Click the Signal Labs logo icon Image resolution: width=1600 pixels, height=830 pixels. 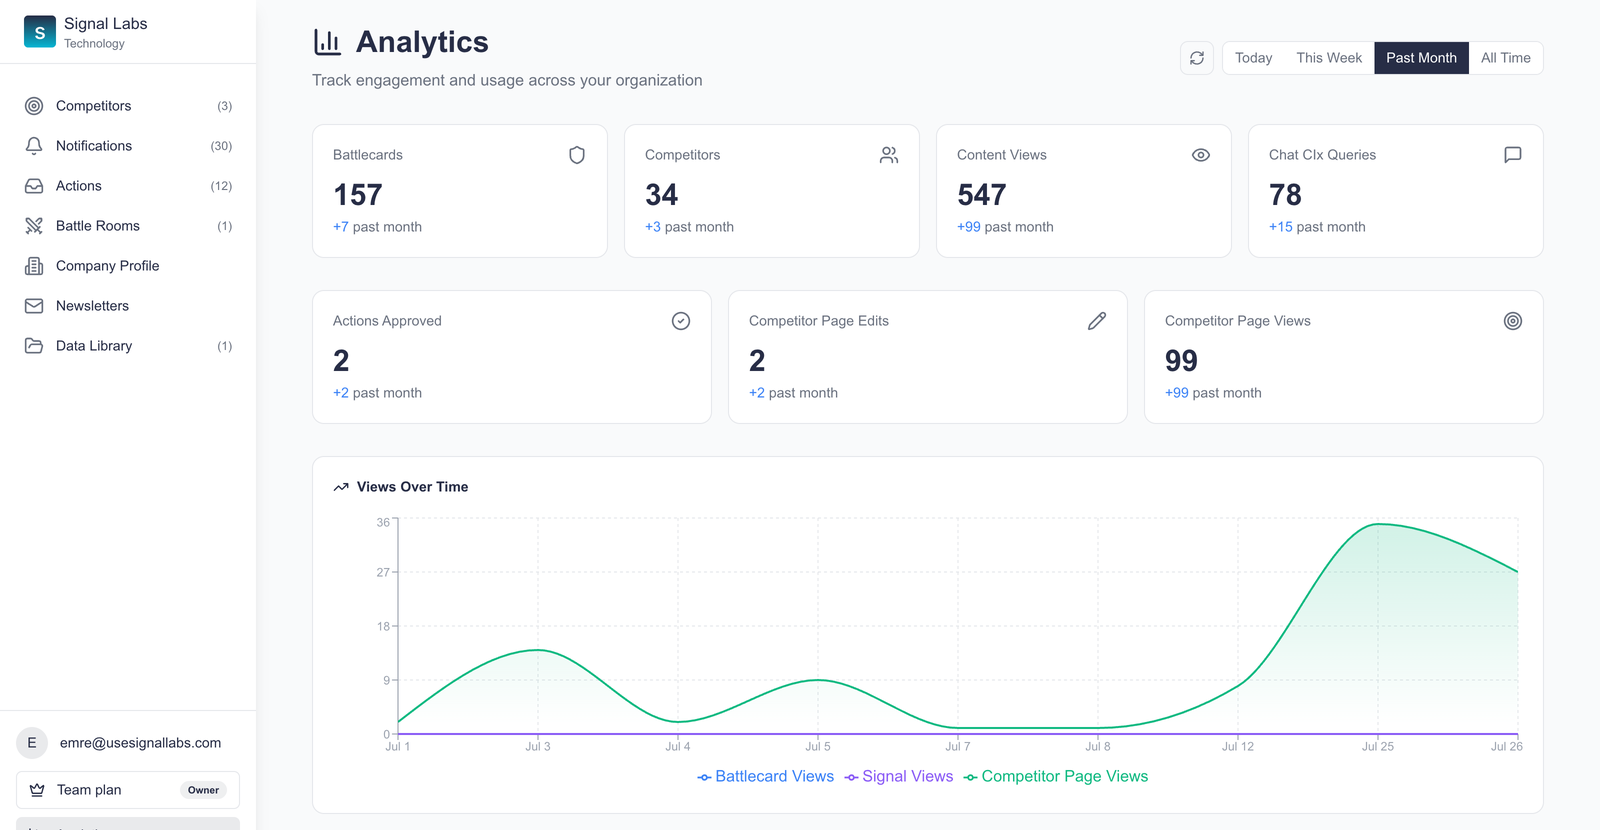[40, 32]
